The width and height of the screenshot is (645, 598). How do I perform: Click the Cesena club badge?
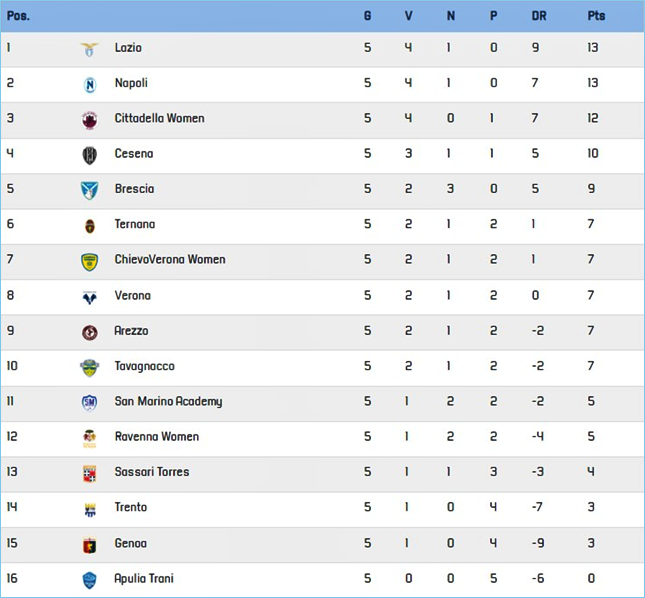(x=90, y=155)
